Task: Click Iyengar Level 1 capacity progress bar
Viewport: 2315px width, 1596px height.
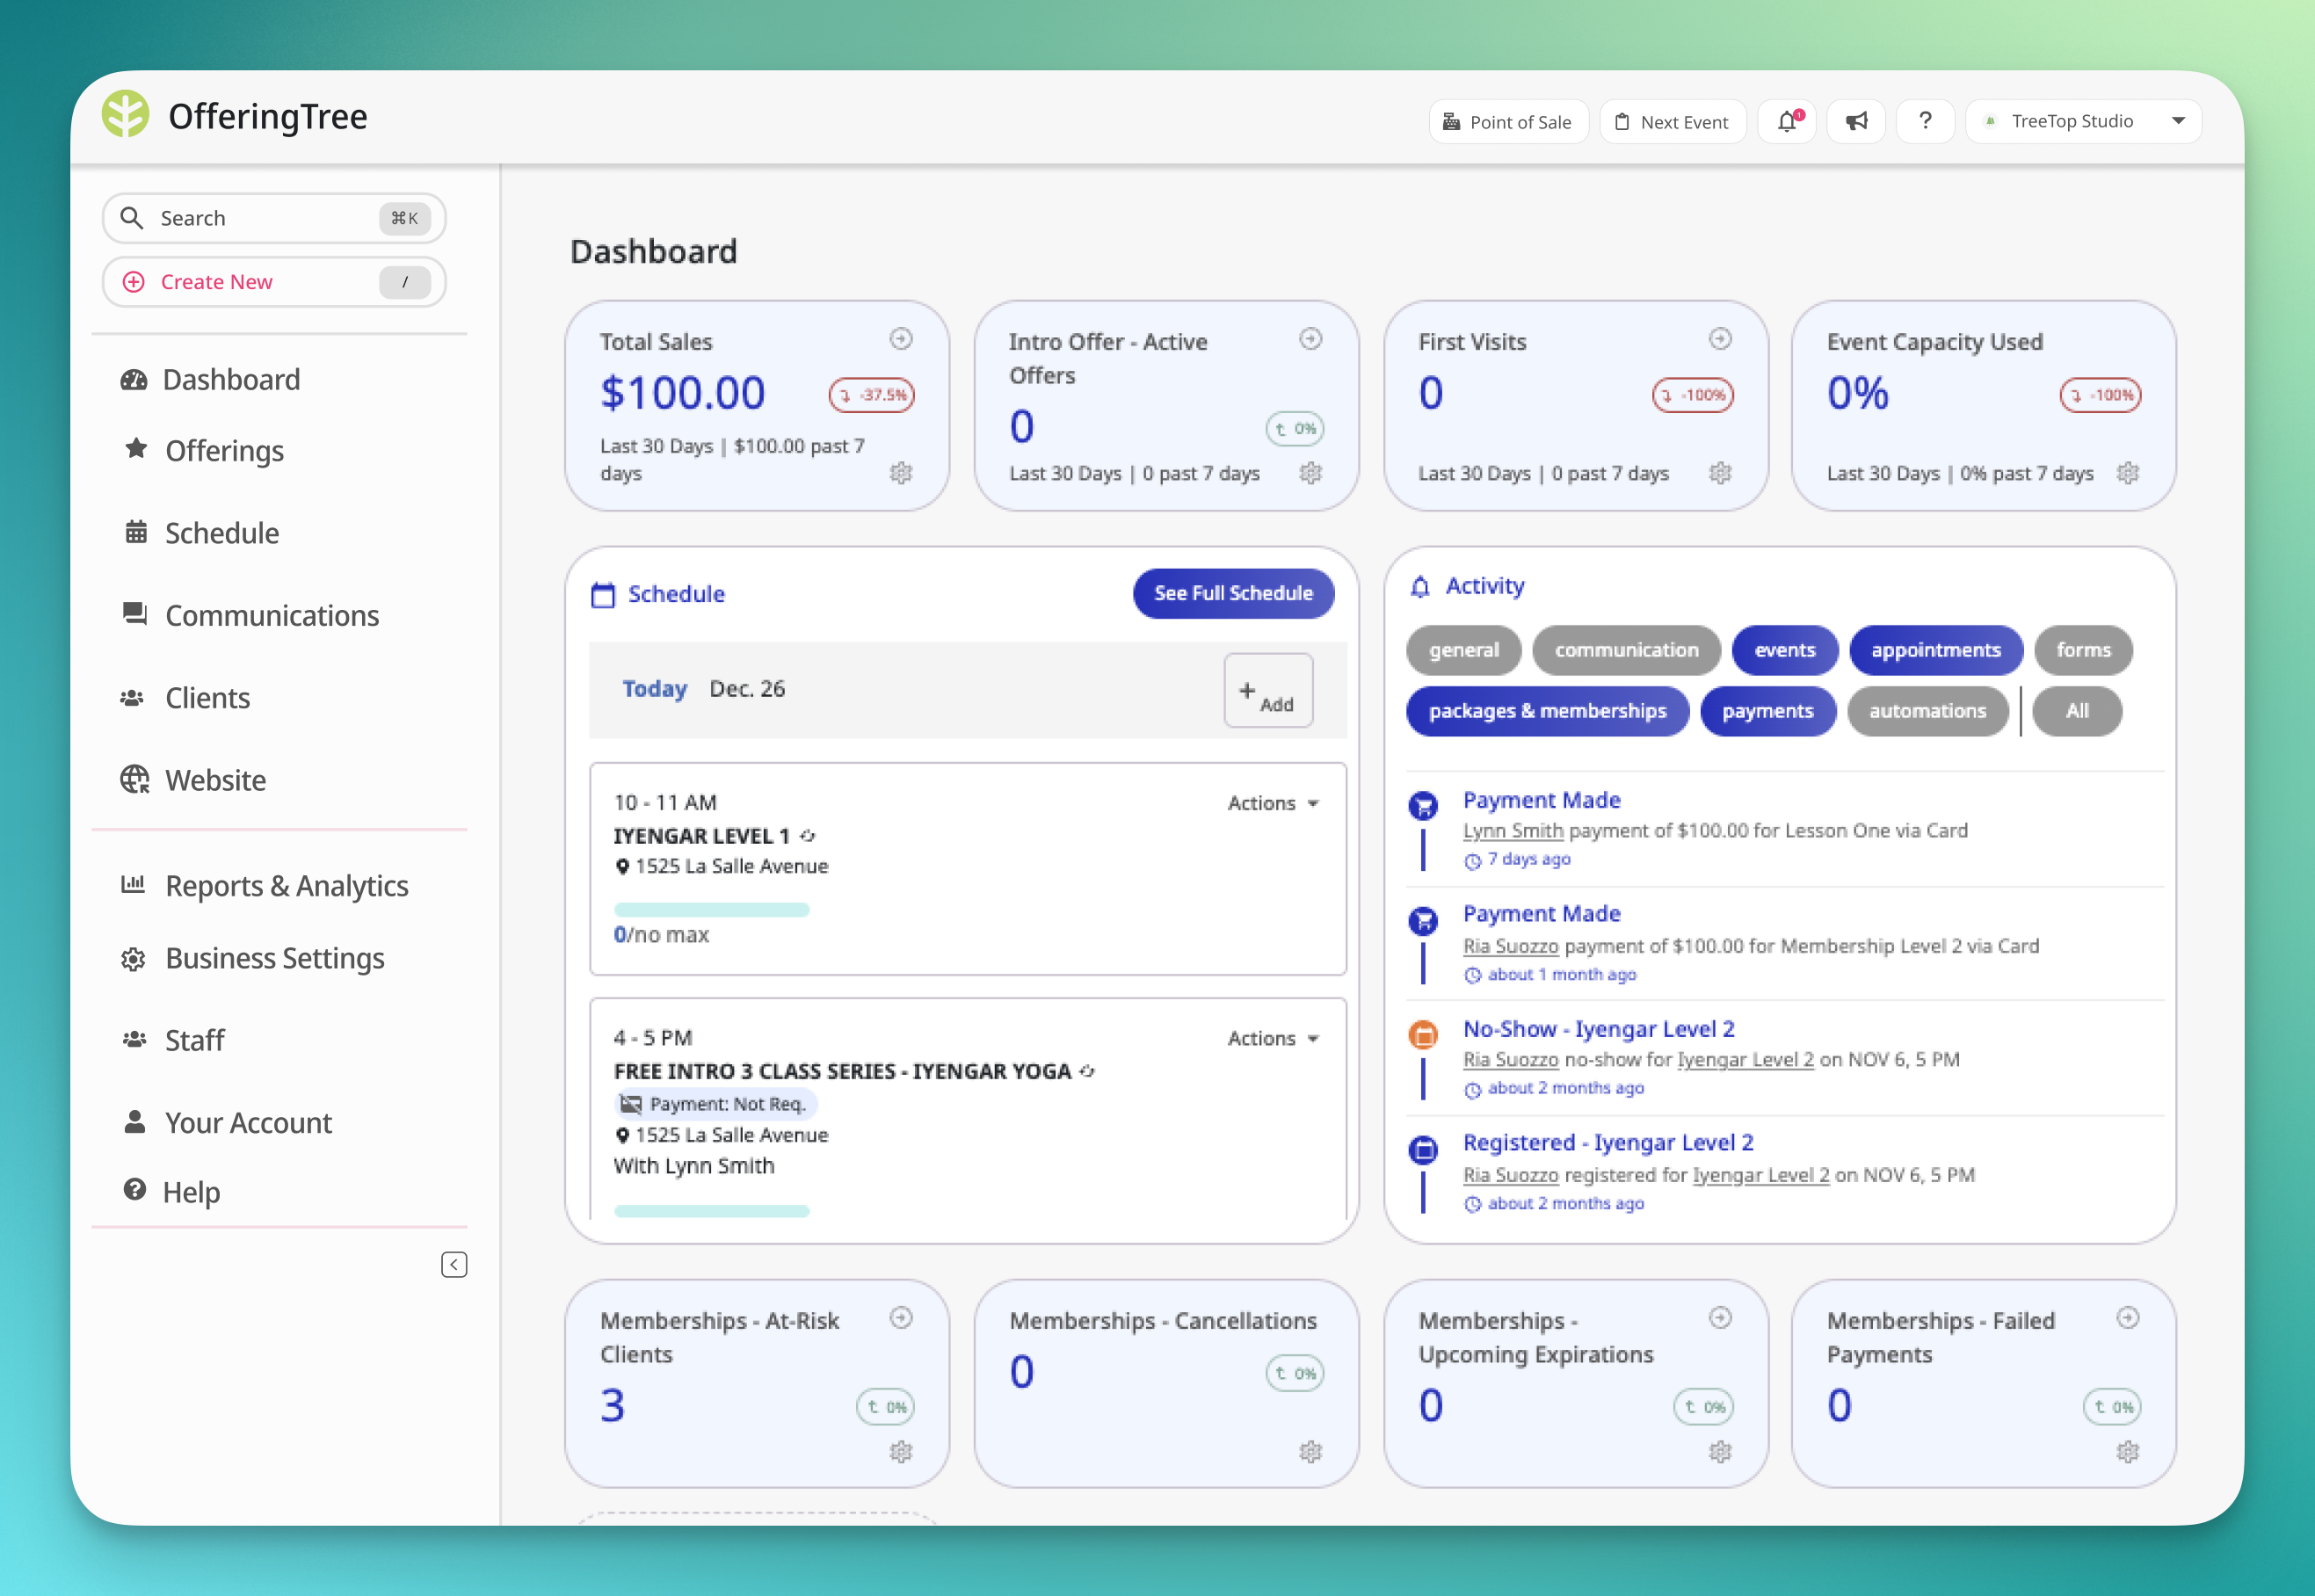Action: 711,910
